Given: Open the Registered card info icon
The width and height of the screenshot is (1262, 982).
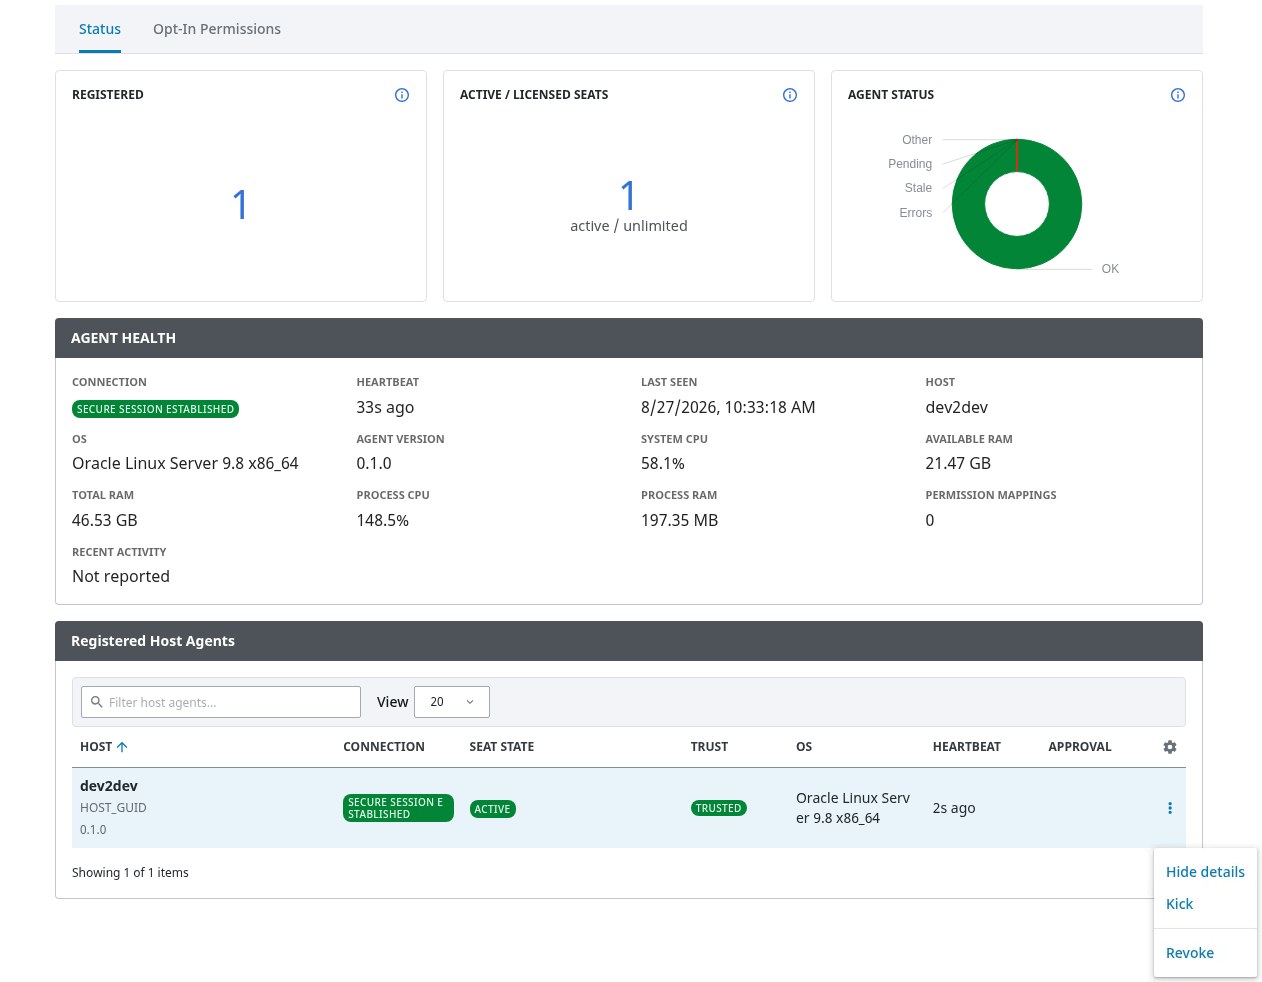Looking at the screenshot, I should [402, 95].
